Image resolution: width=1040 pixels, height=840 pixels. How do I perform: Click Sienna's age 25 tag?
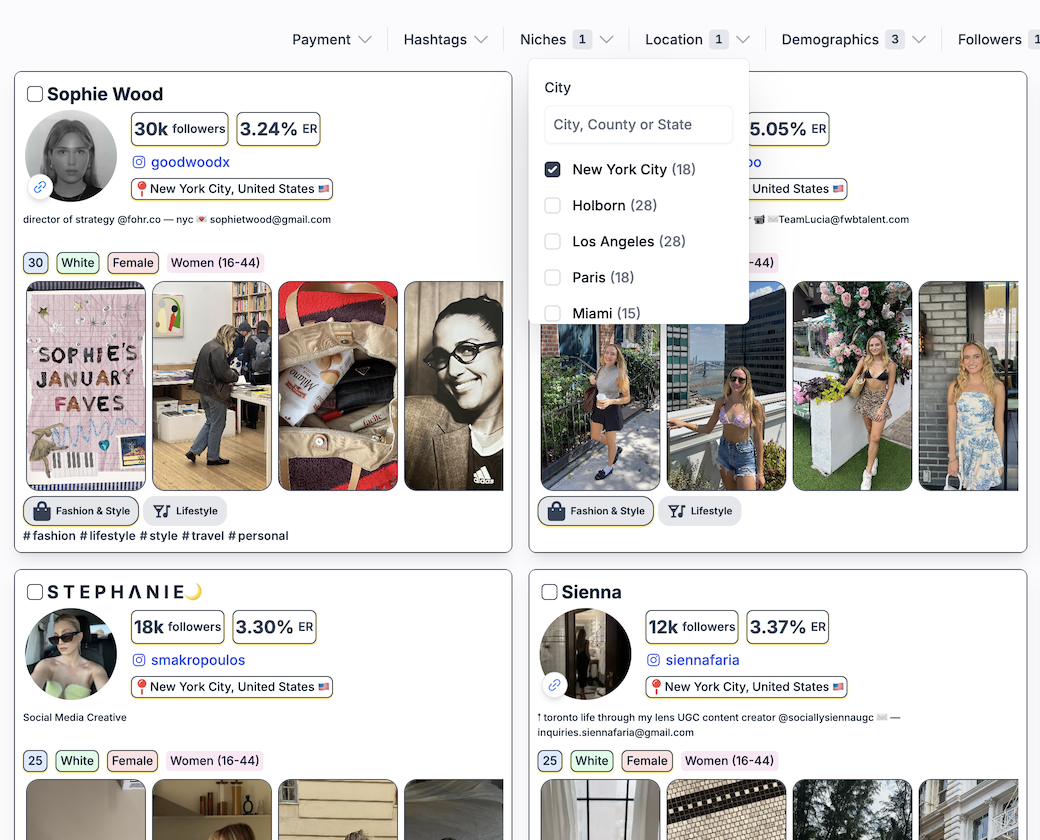coord(550,760)
